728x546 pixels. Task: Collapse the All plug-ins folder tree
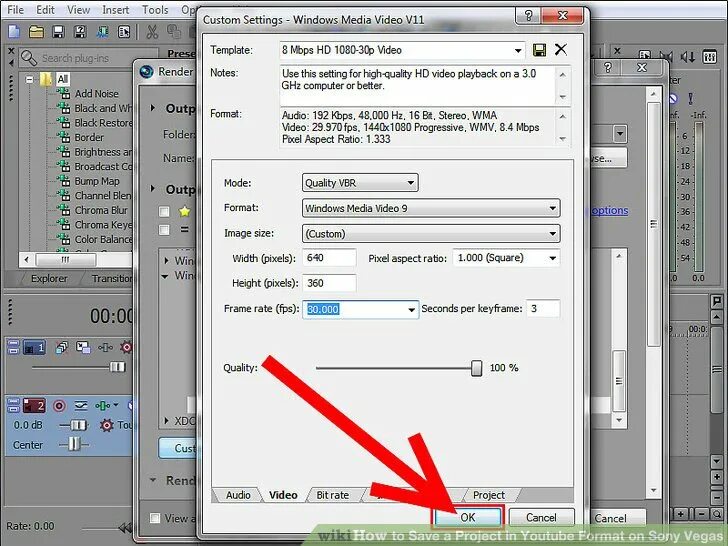coord(30,79)
